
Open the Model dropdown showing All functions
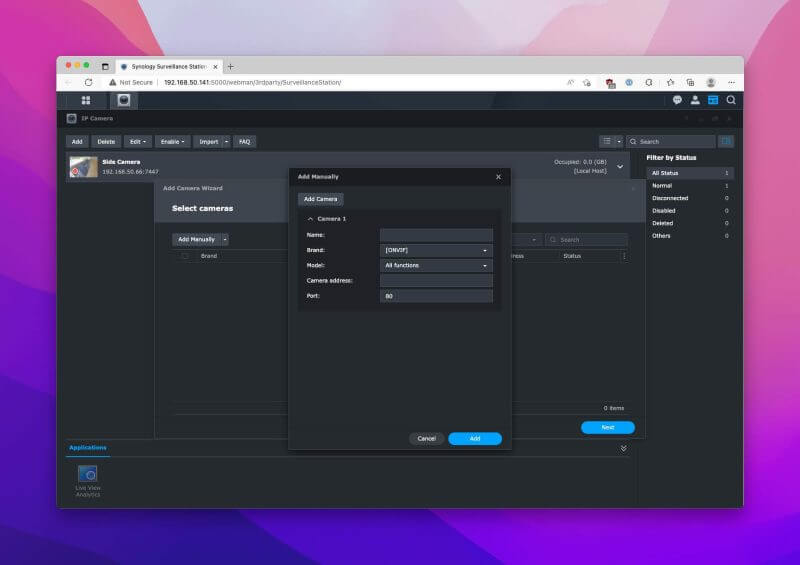point(436,265)
